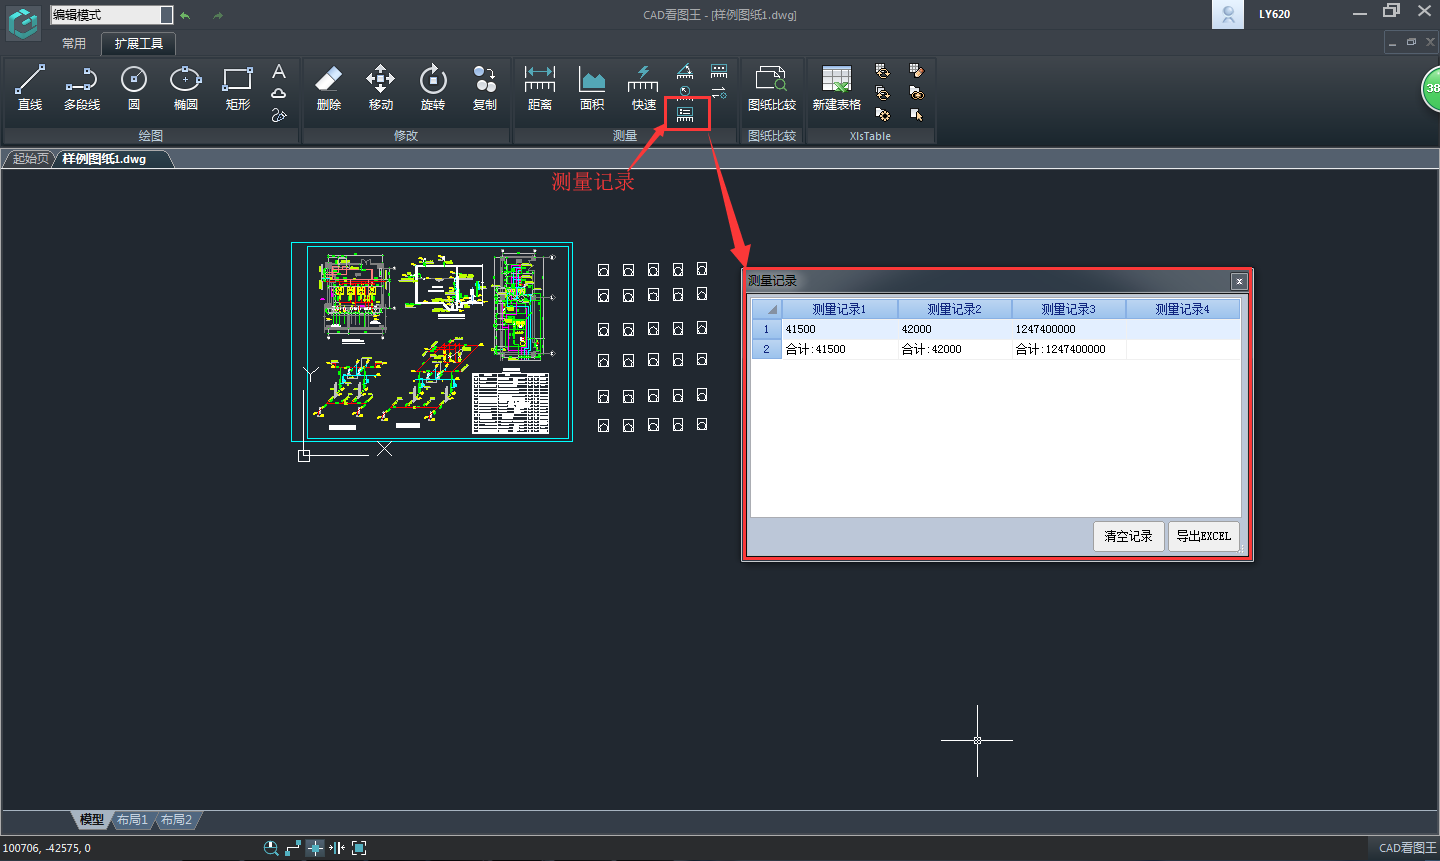Select the 直线 line drawing tool
The image size is (1440, 861).
tap(30, 87)
